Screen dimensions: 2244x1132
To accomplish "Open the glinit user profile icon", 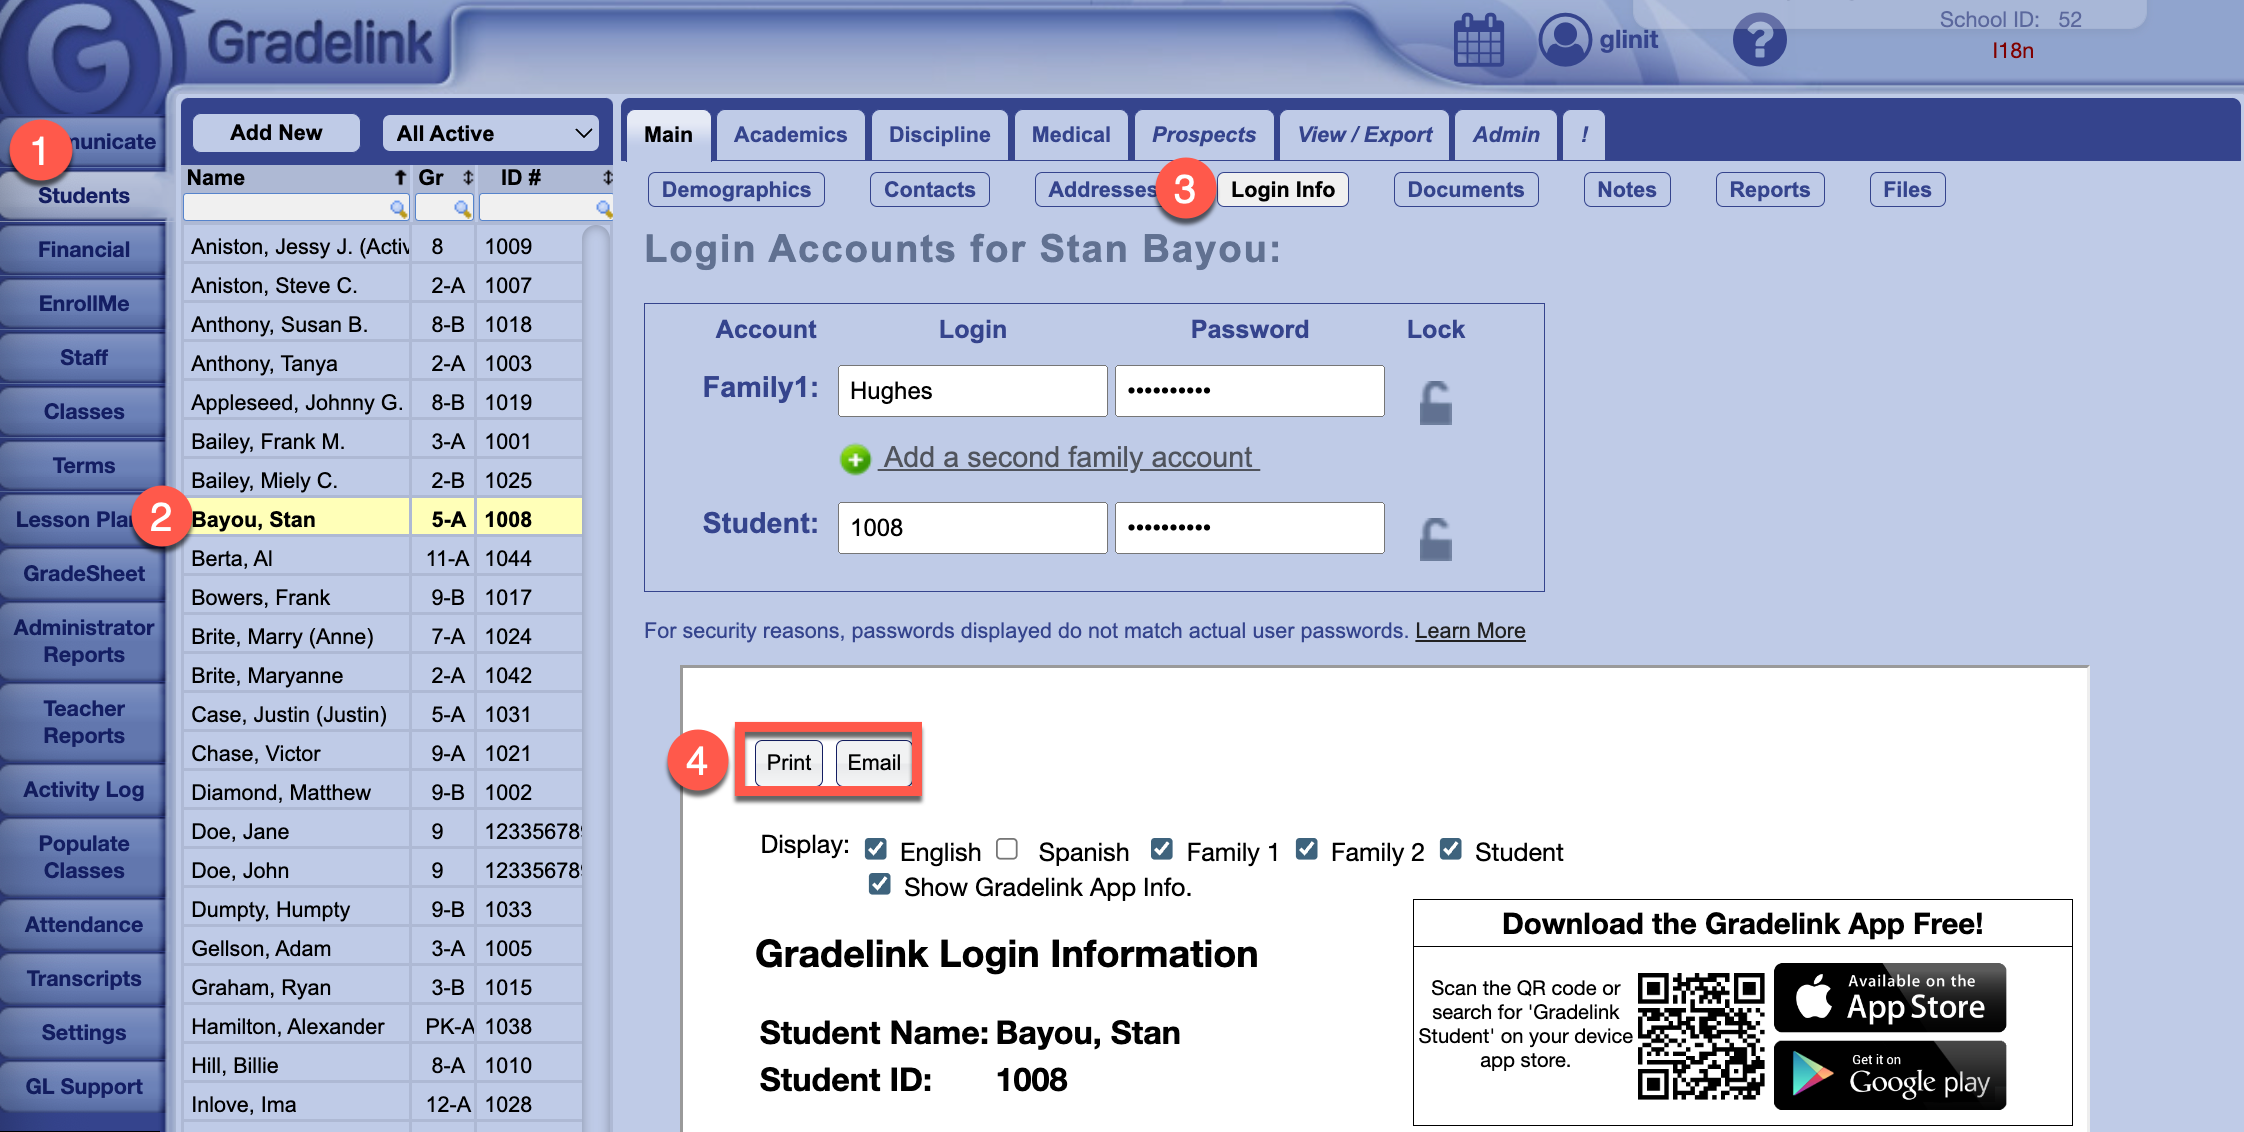I will pos(1565,39).
